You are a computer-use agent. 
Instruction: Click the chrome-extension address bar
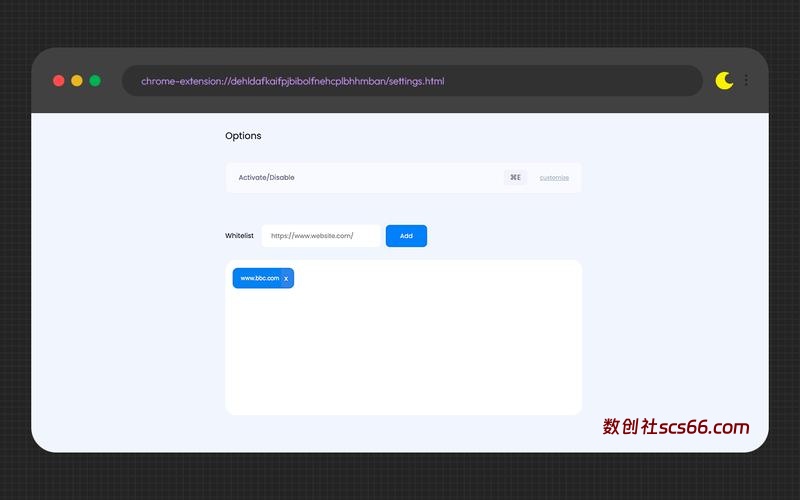coord(412,81)
